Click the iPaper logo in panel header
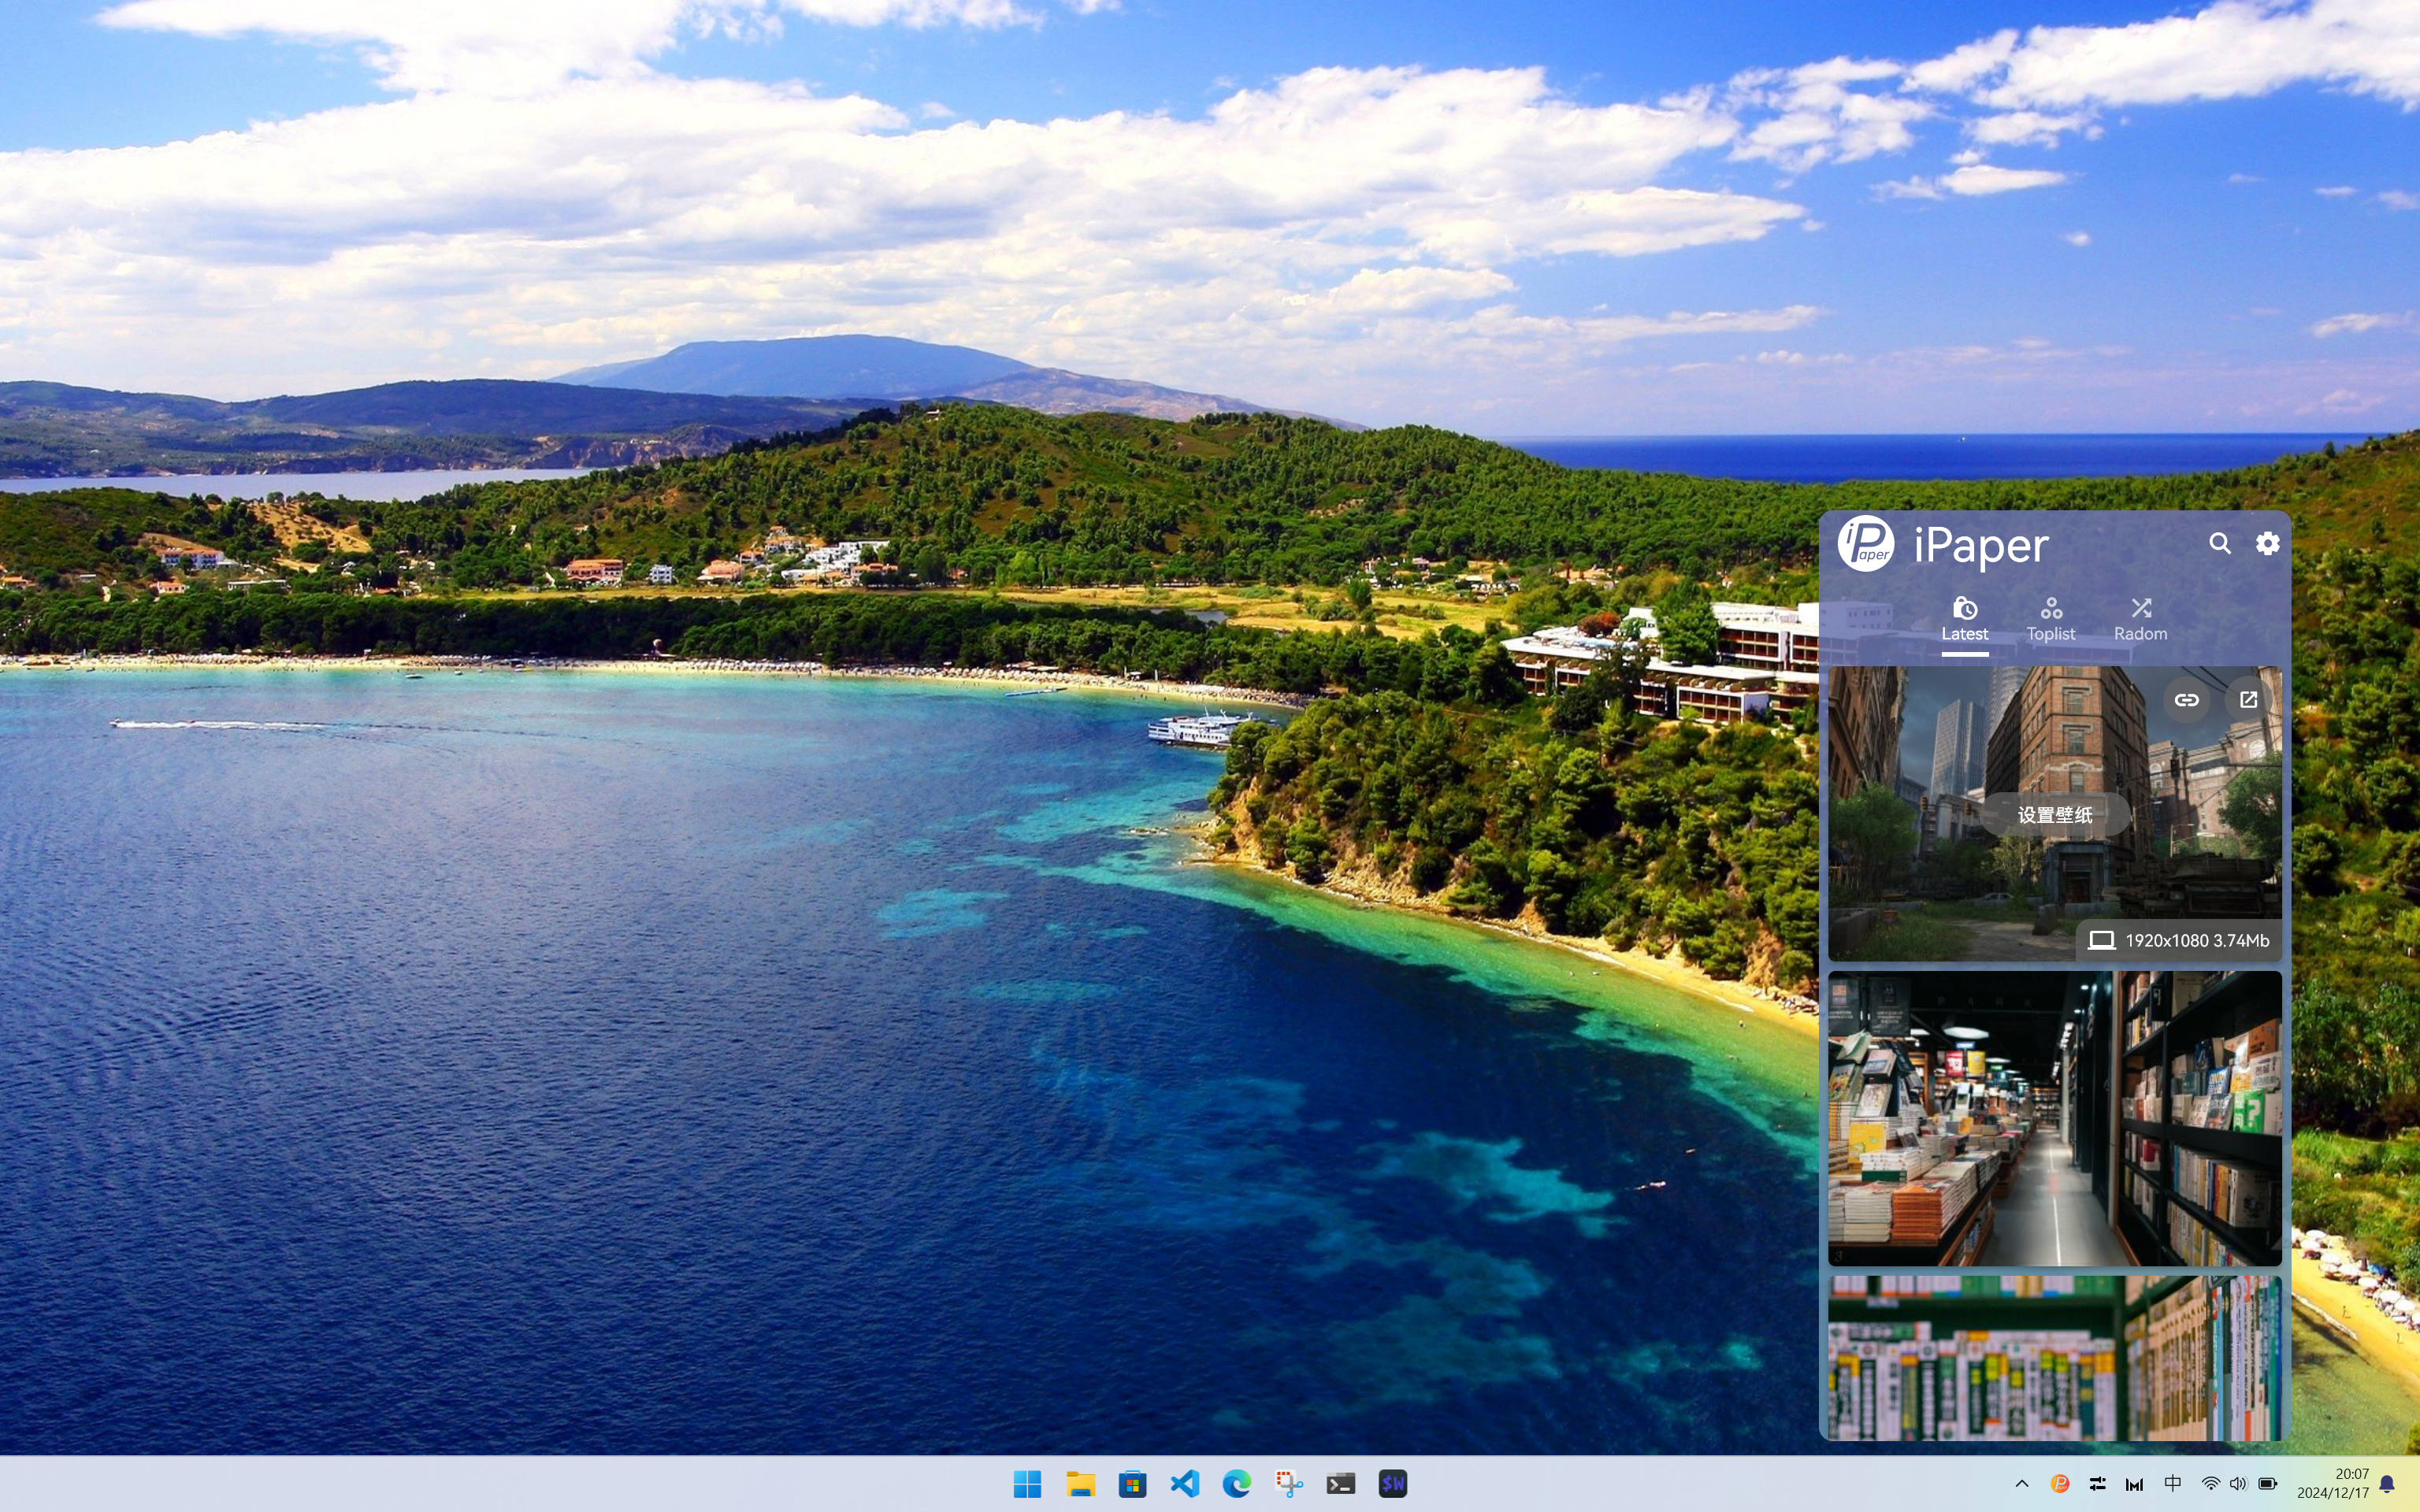Screen dimensions: 2420x1512 1865,544
